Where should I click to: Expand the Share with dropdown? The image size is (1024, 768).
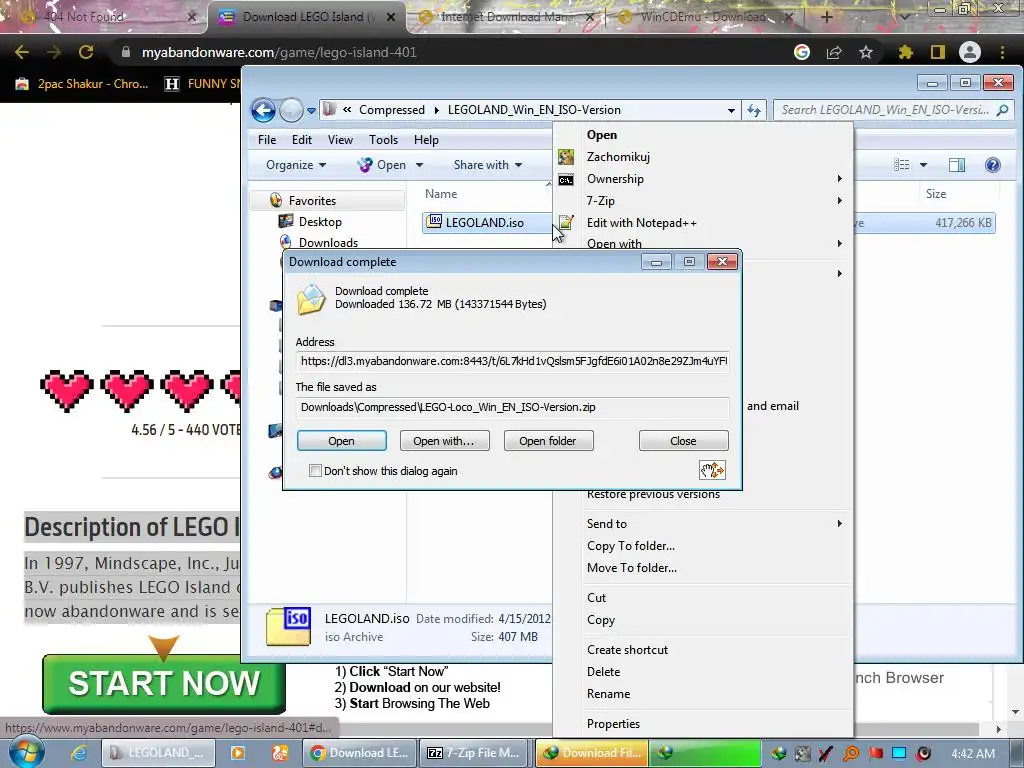[488, 165]
